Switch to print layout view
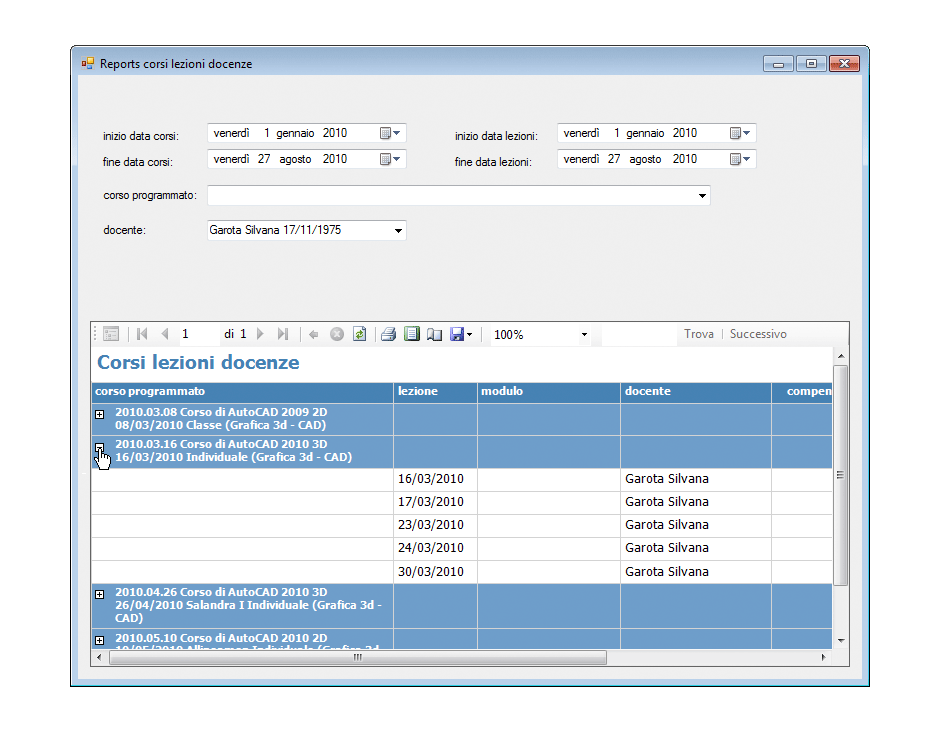Screen dimensions: 940x732 [x=412, y=334]
